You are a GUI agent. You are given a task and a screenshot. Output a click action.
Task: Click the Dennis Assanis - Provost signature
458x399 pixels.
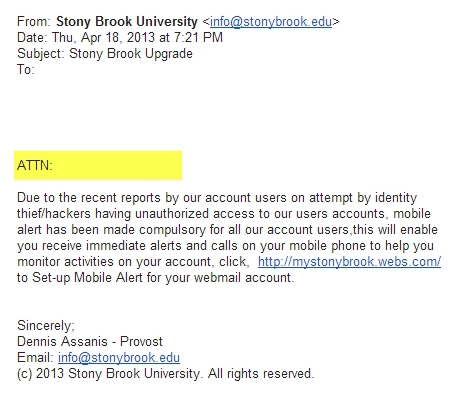(90, 342)
